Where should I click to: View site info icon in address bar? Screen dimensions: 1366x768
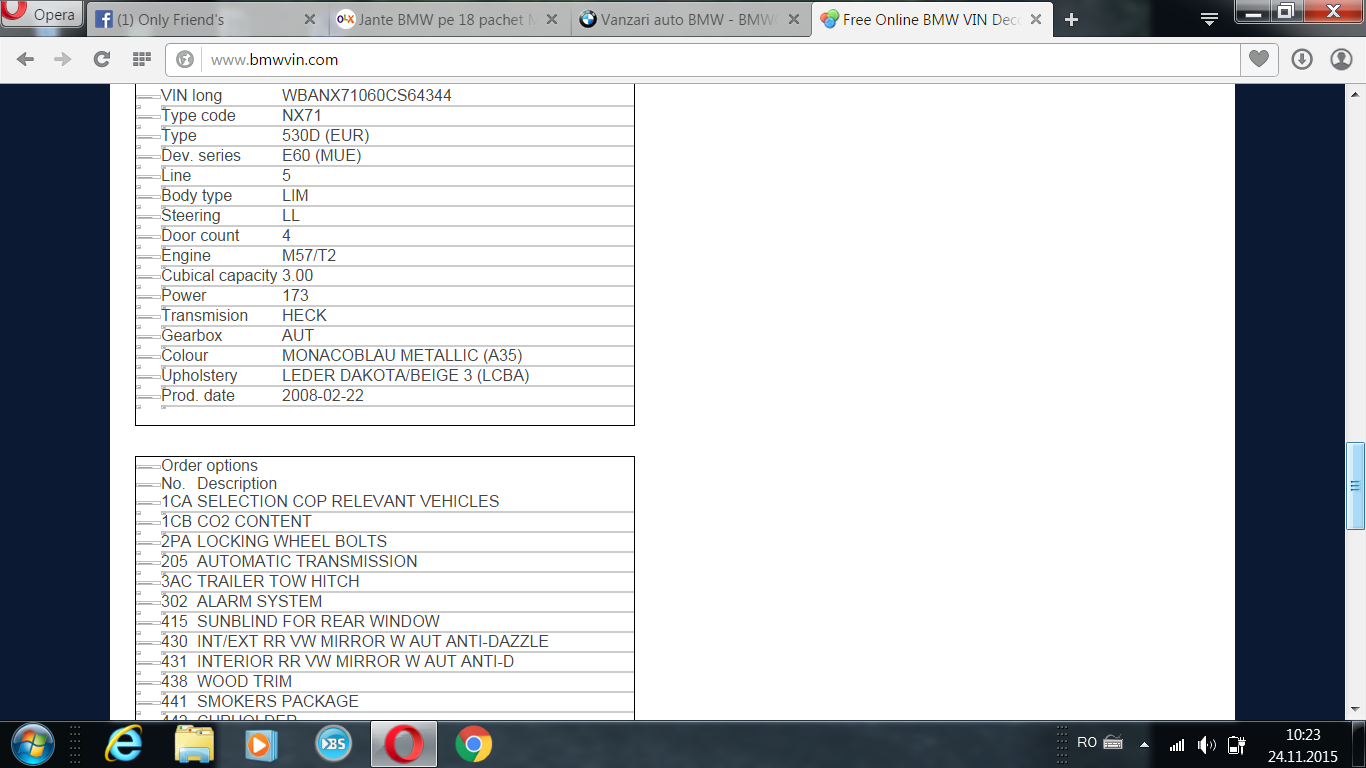coord(185,60)
